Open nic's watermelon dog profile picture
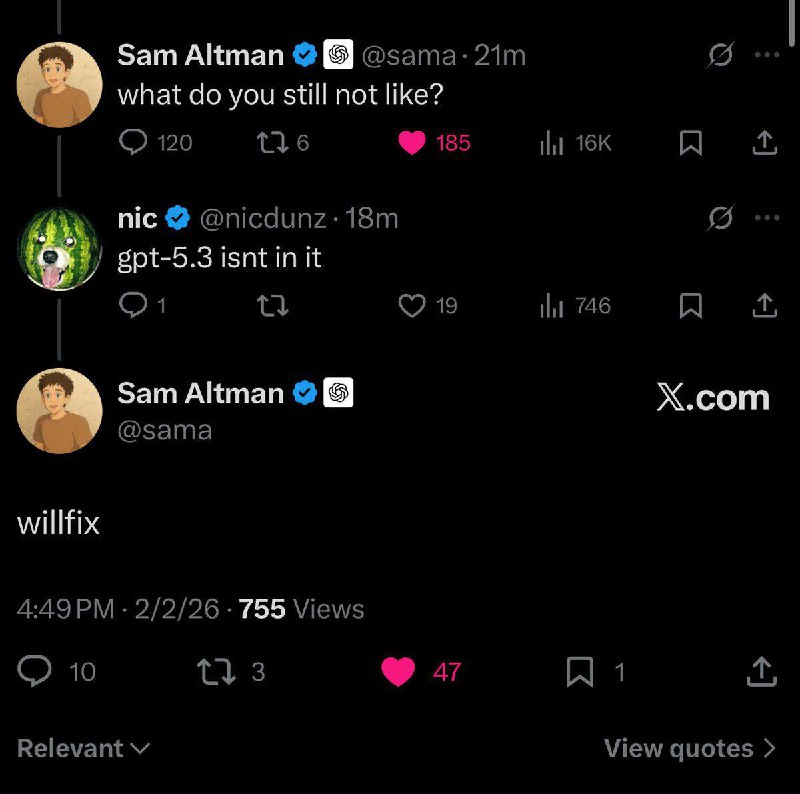Image resolution: width=800 pixels, height=794 pixels. 60,247
